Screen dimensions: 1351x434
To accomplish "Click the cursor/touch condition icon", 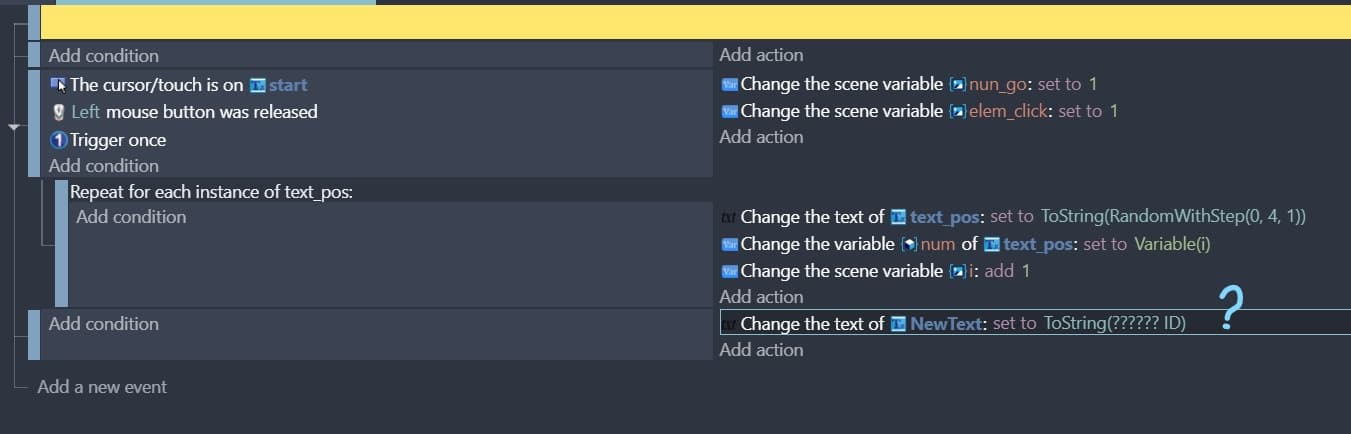I will 58,85.
